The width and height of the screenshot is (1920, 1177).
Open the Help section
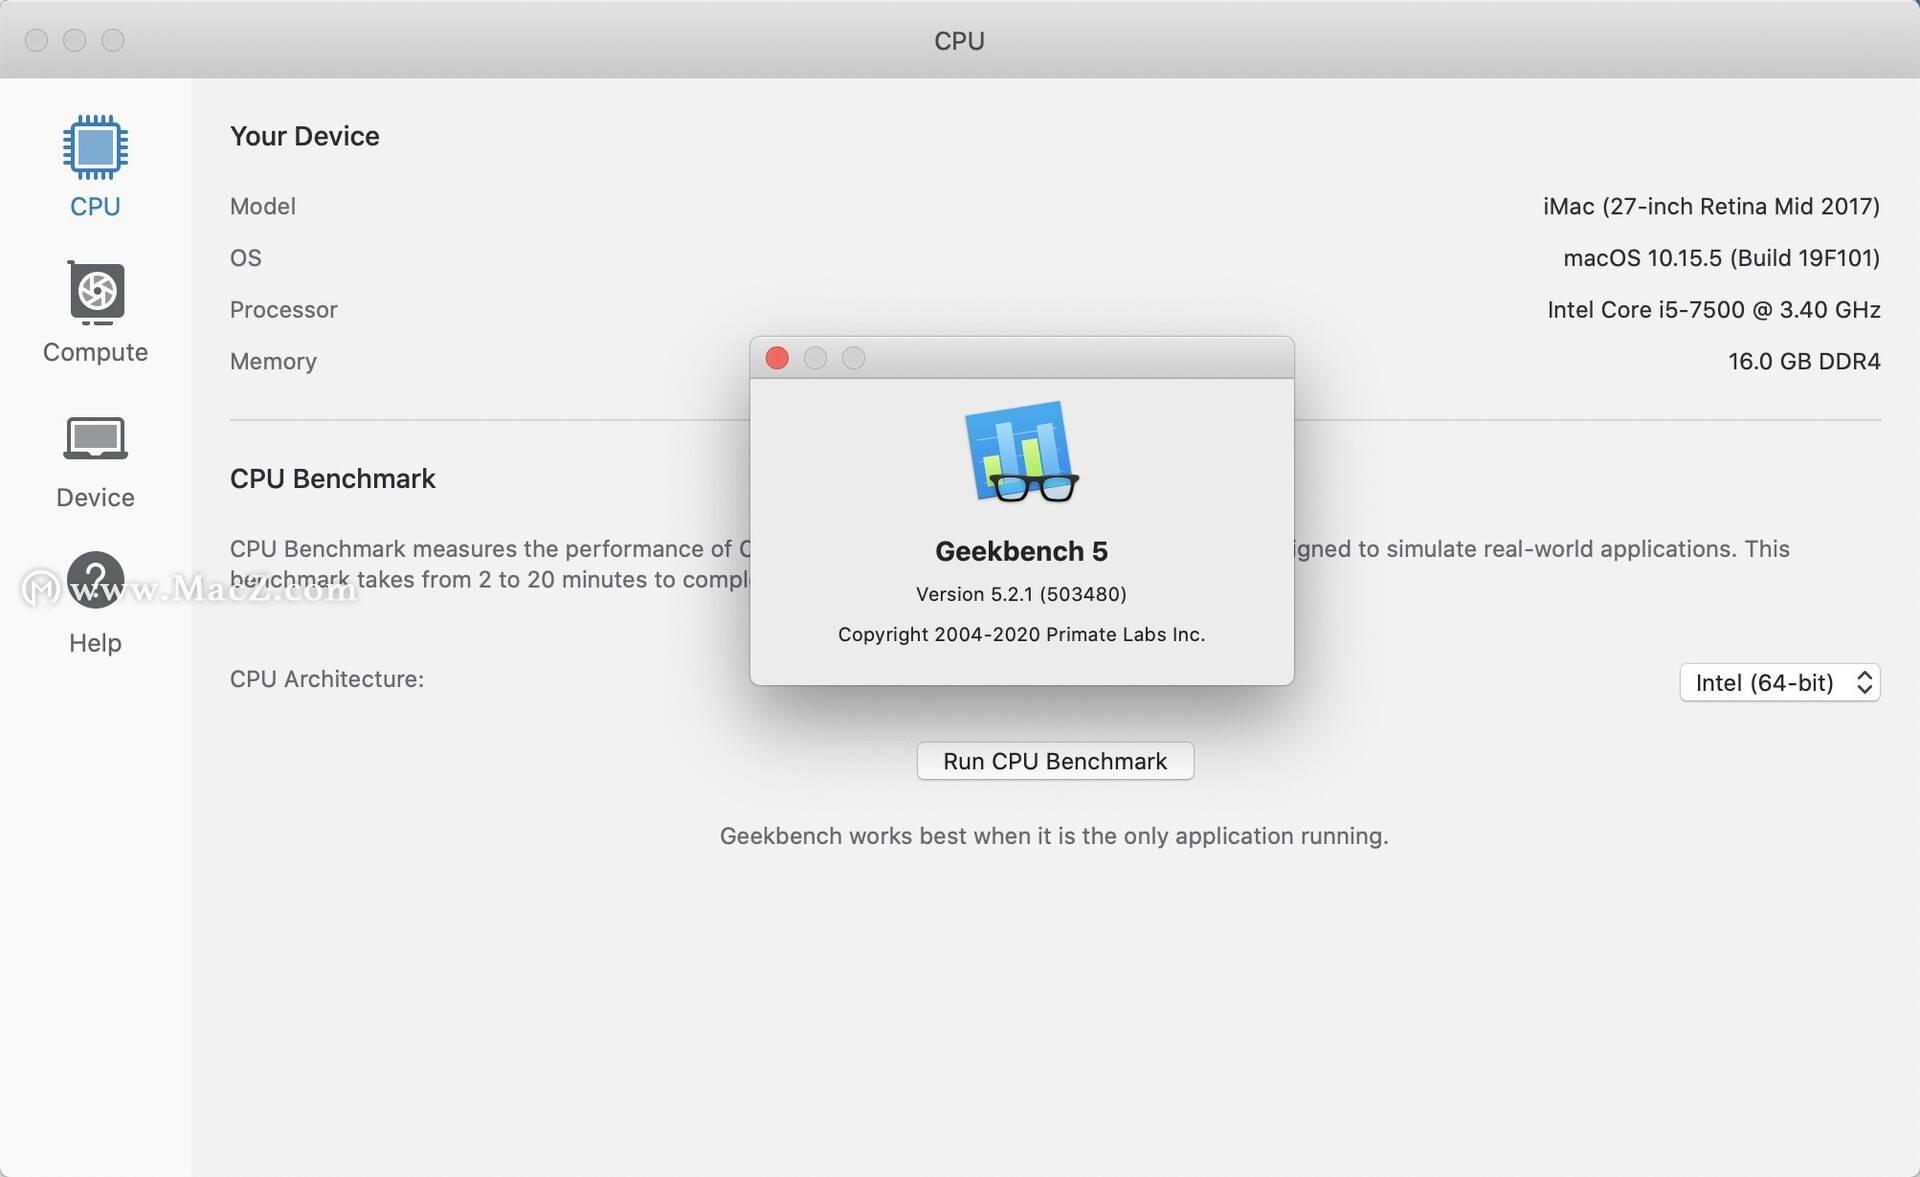click(95, 603)
